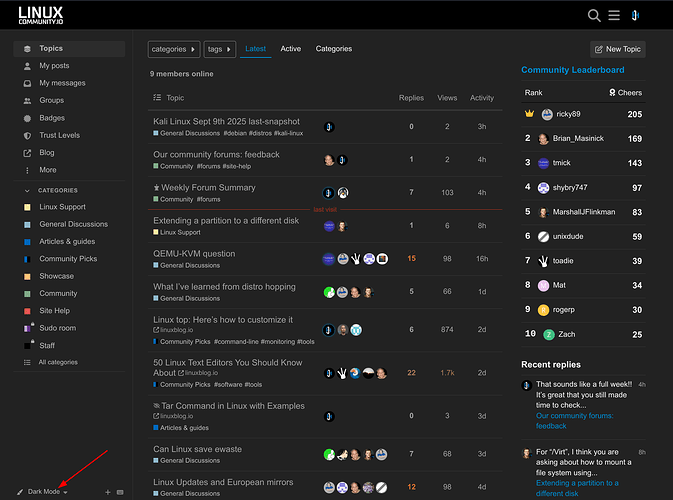Click the bulk select icon beside Topic

click(x=157, y=98)
